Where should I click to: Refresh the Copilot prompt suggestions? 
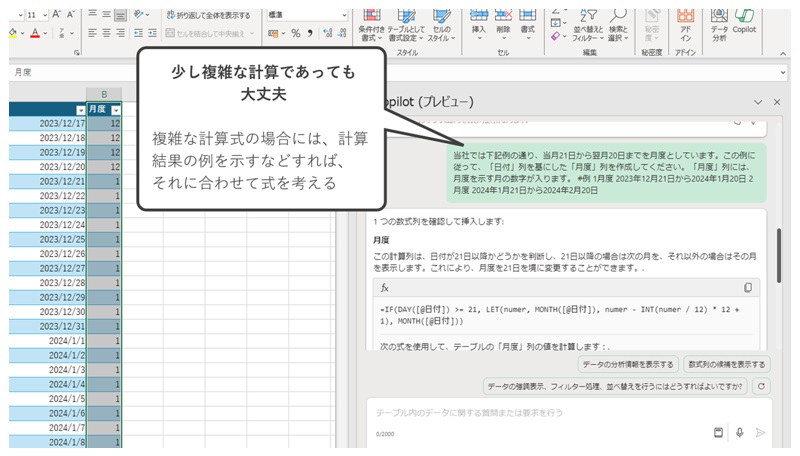[761, 387]
